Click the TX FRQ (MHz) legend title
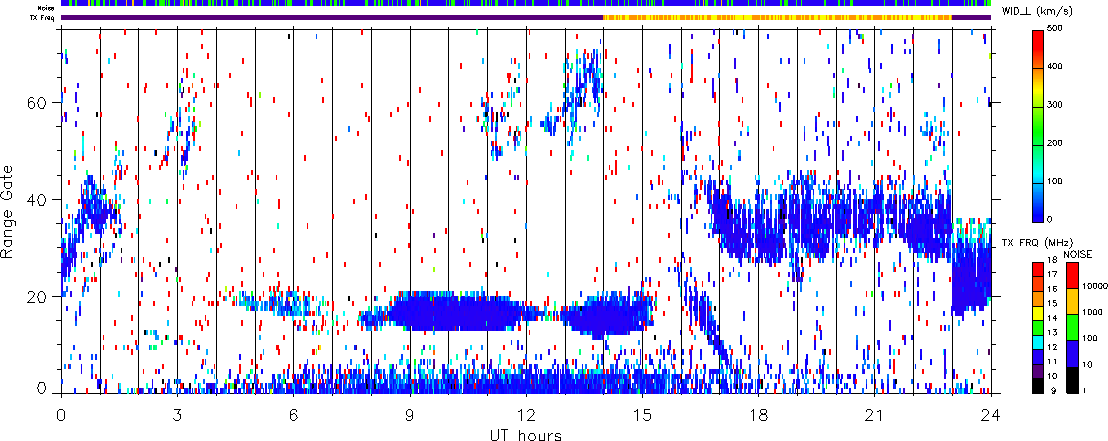Image resolution: width=1108 pixels, height=441 pixels. pos(1038,243)
